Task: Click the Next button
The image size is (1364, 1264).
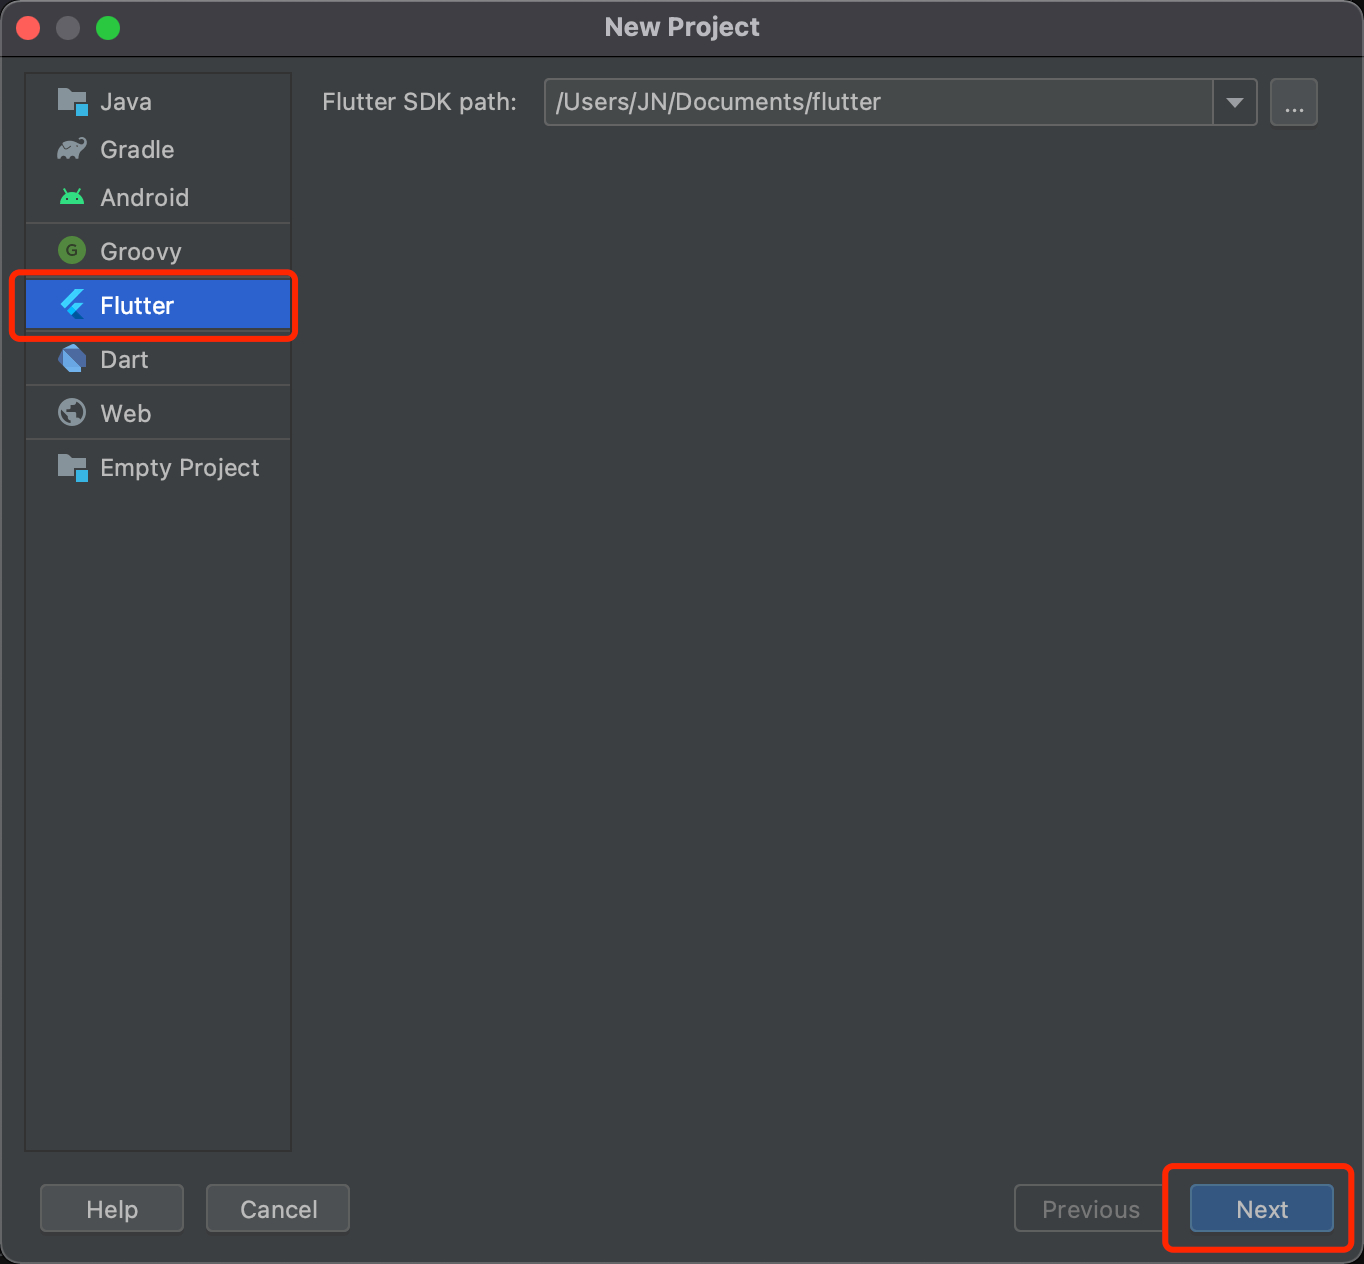Action: (x=1262, y=1209)
